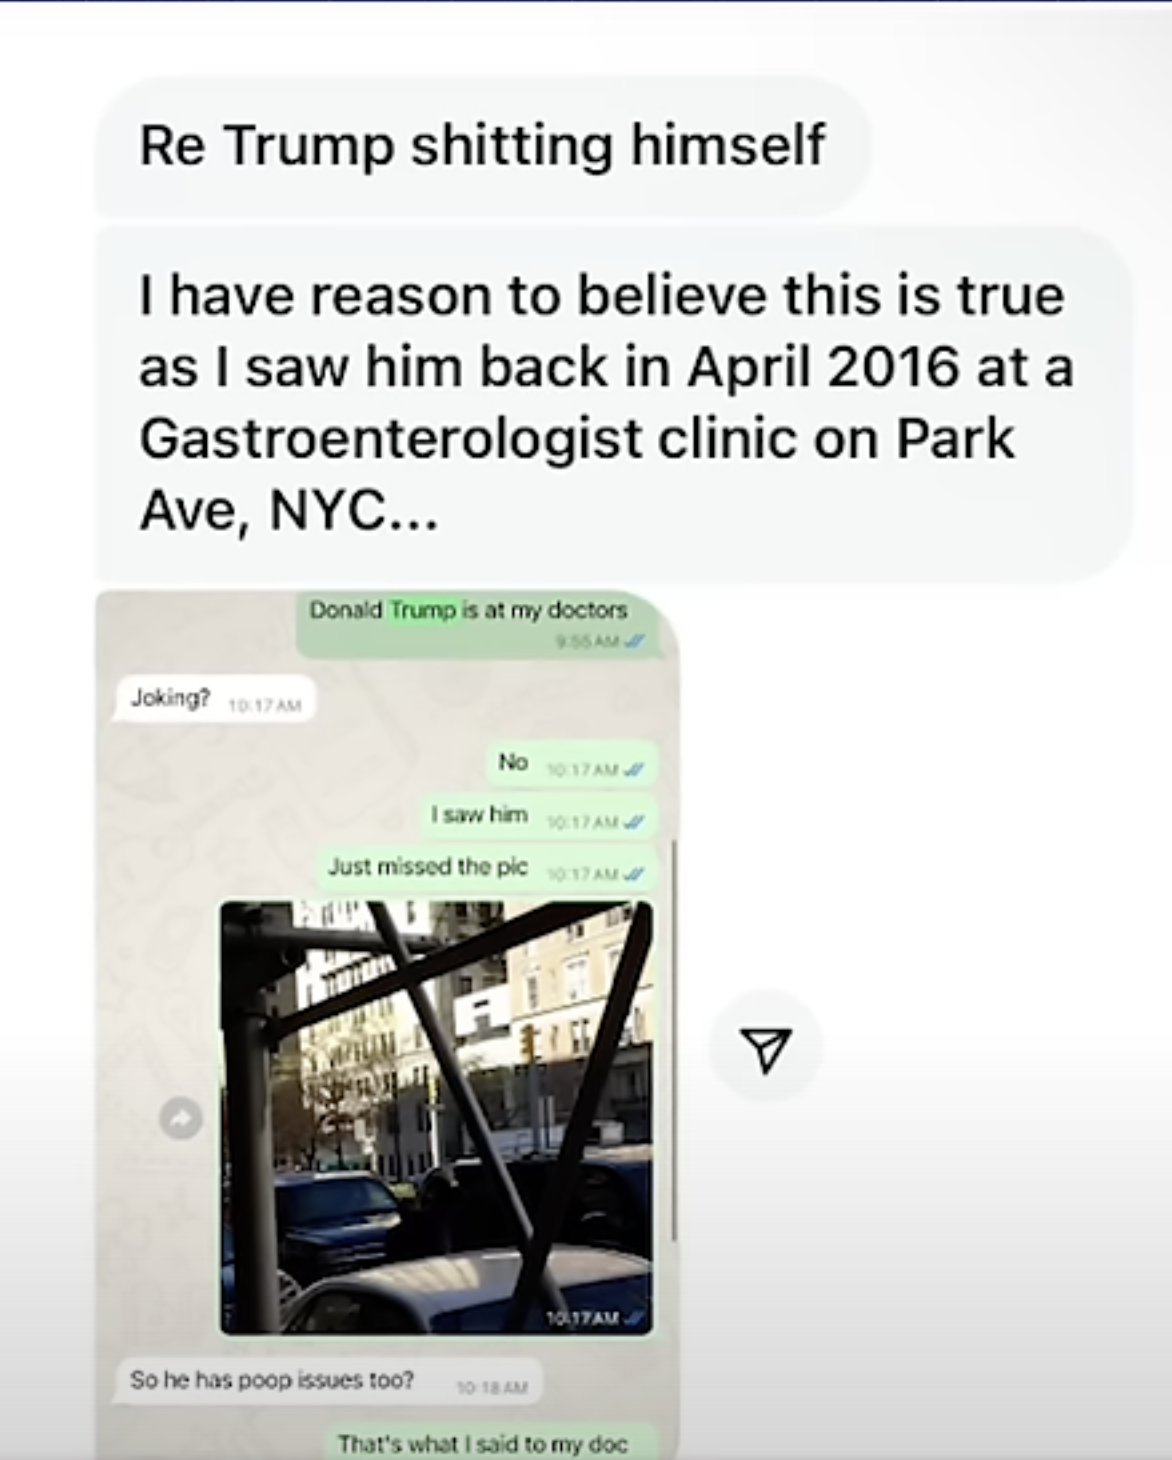Select message about Gastroenterologist clinic on Park Ave

(x=614, y=404)
